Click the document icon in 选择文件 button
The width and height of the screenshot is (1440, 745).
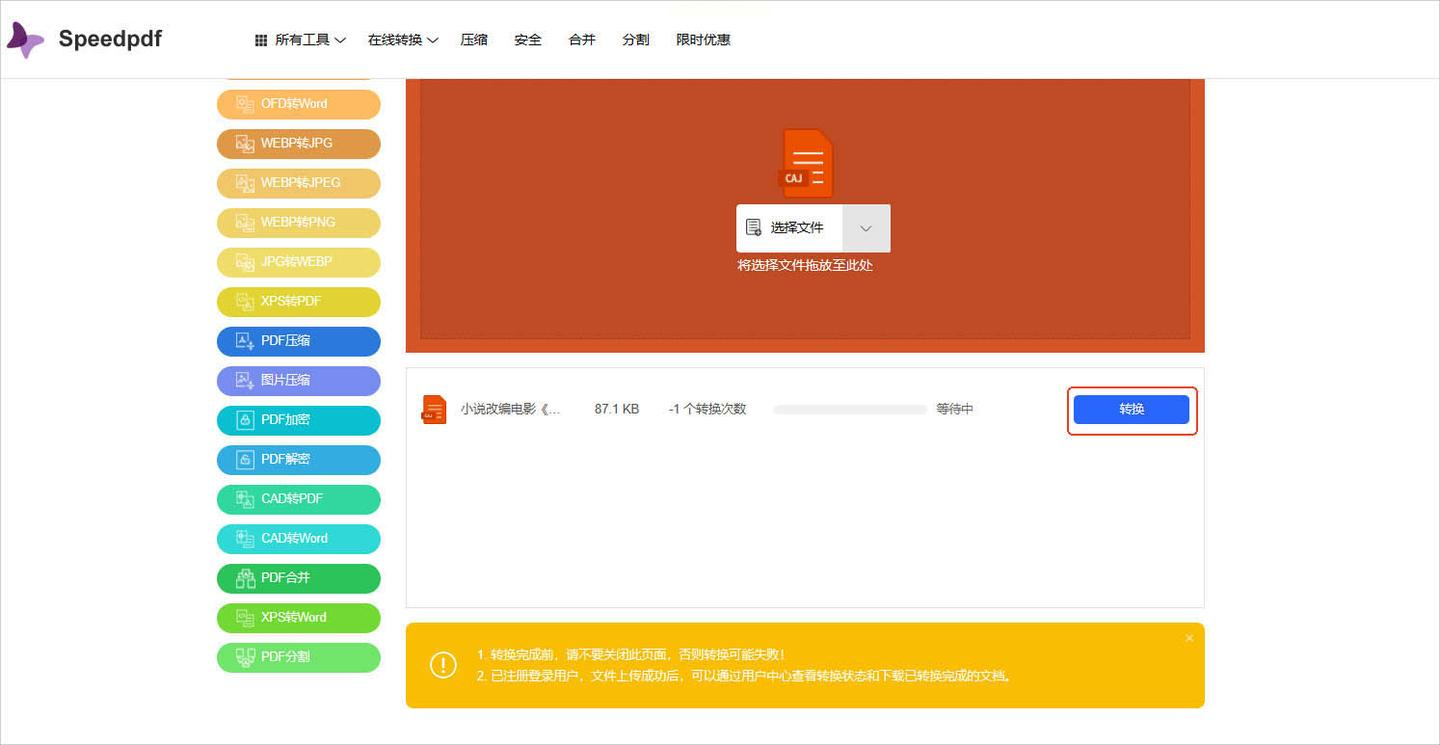753,228
